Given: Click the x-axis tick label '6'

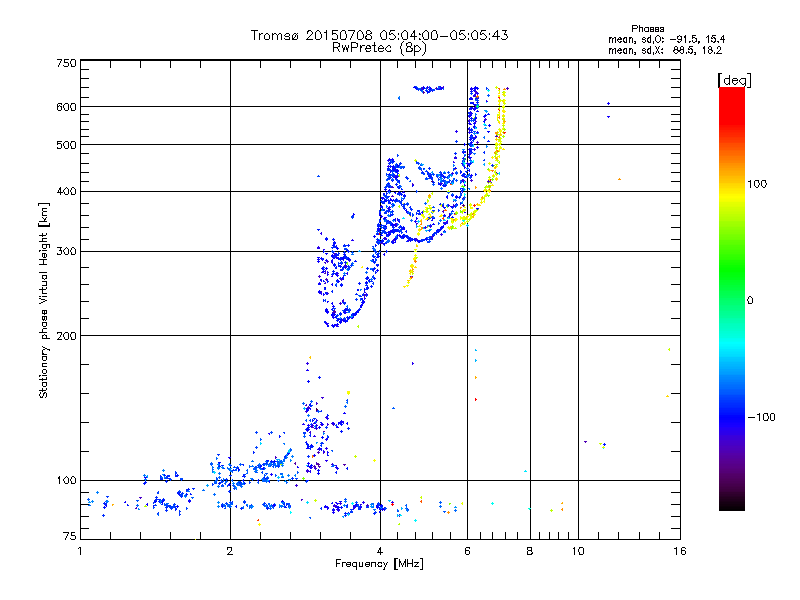Looking at the screenshot, I should pos(467,551).
